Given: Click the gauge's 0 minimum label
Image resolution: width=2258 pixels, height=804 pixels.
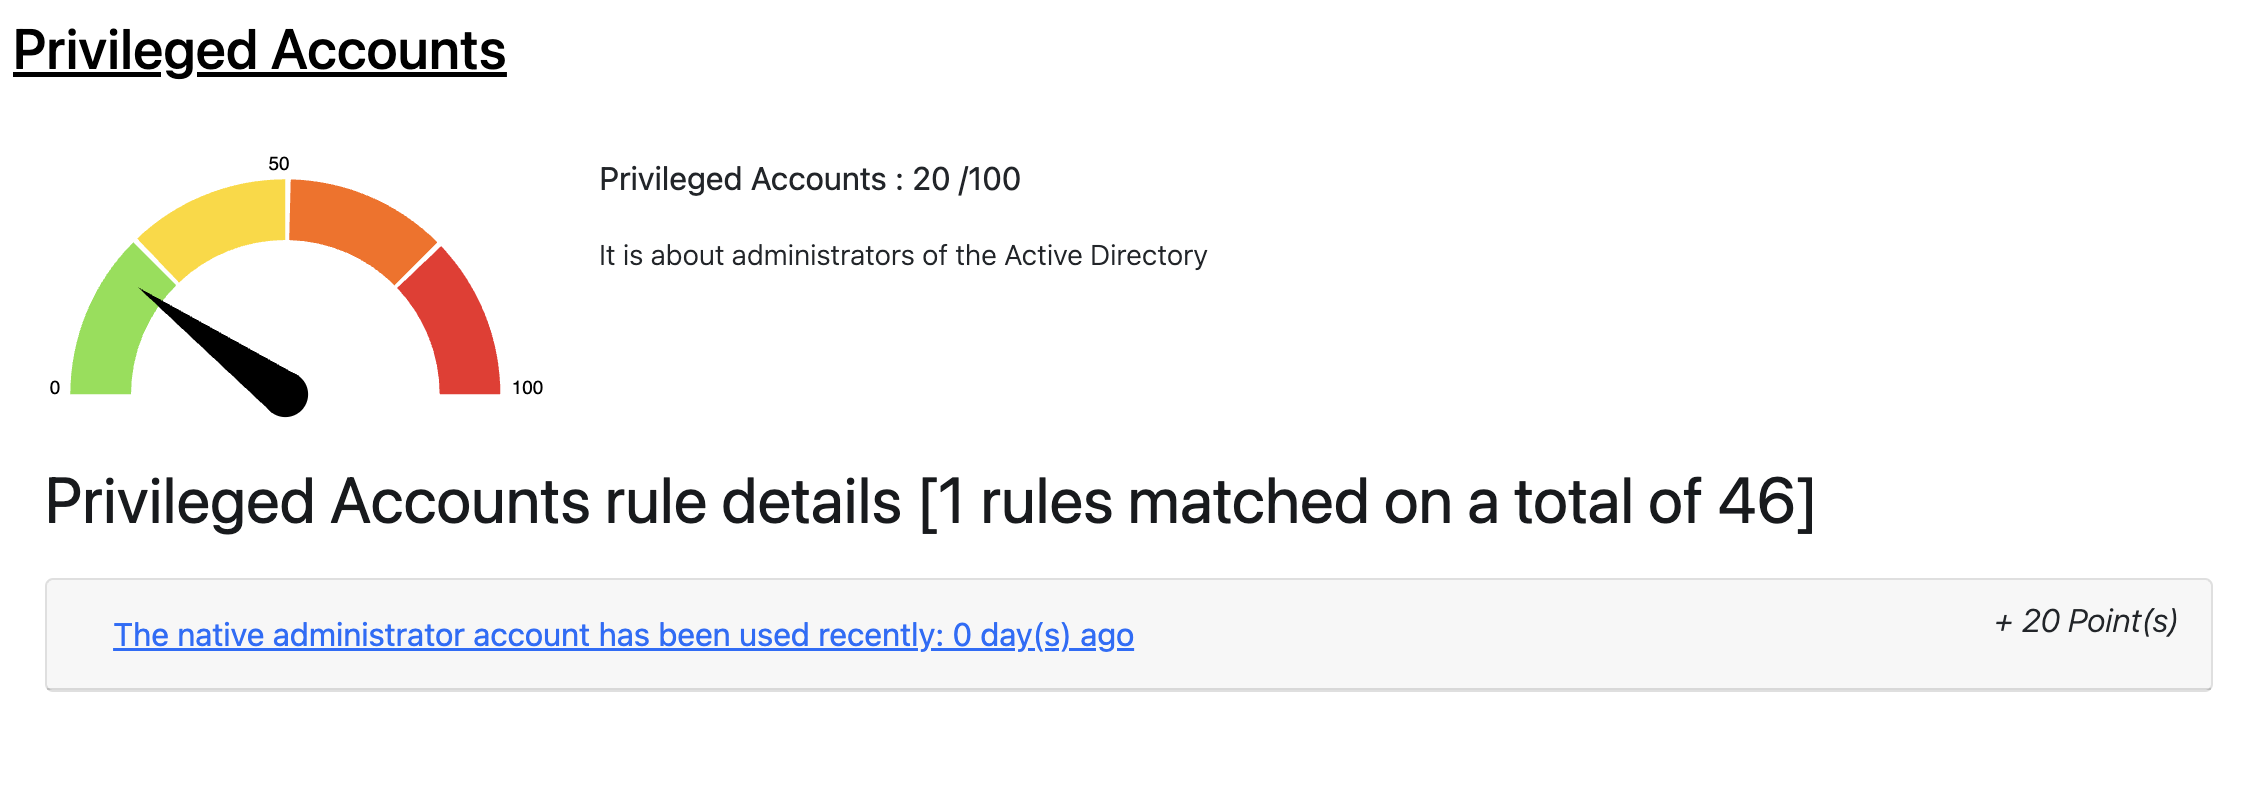Looking at the screenshot, I should click(55, 388).
